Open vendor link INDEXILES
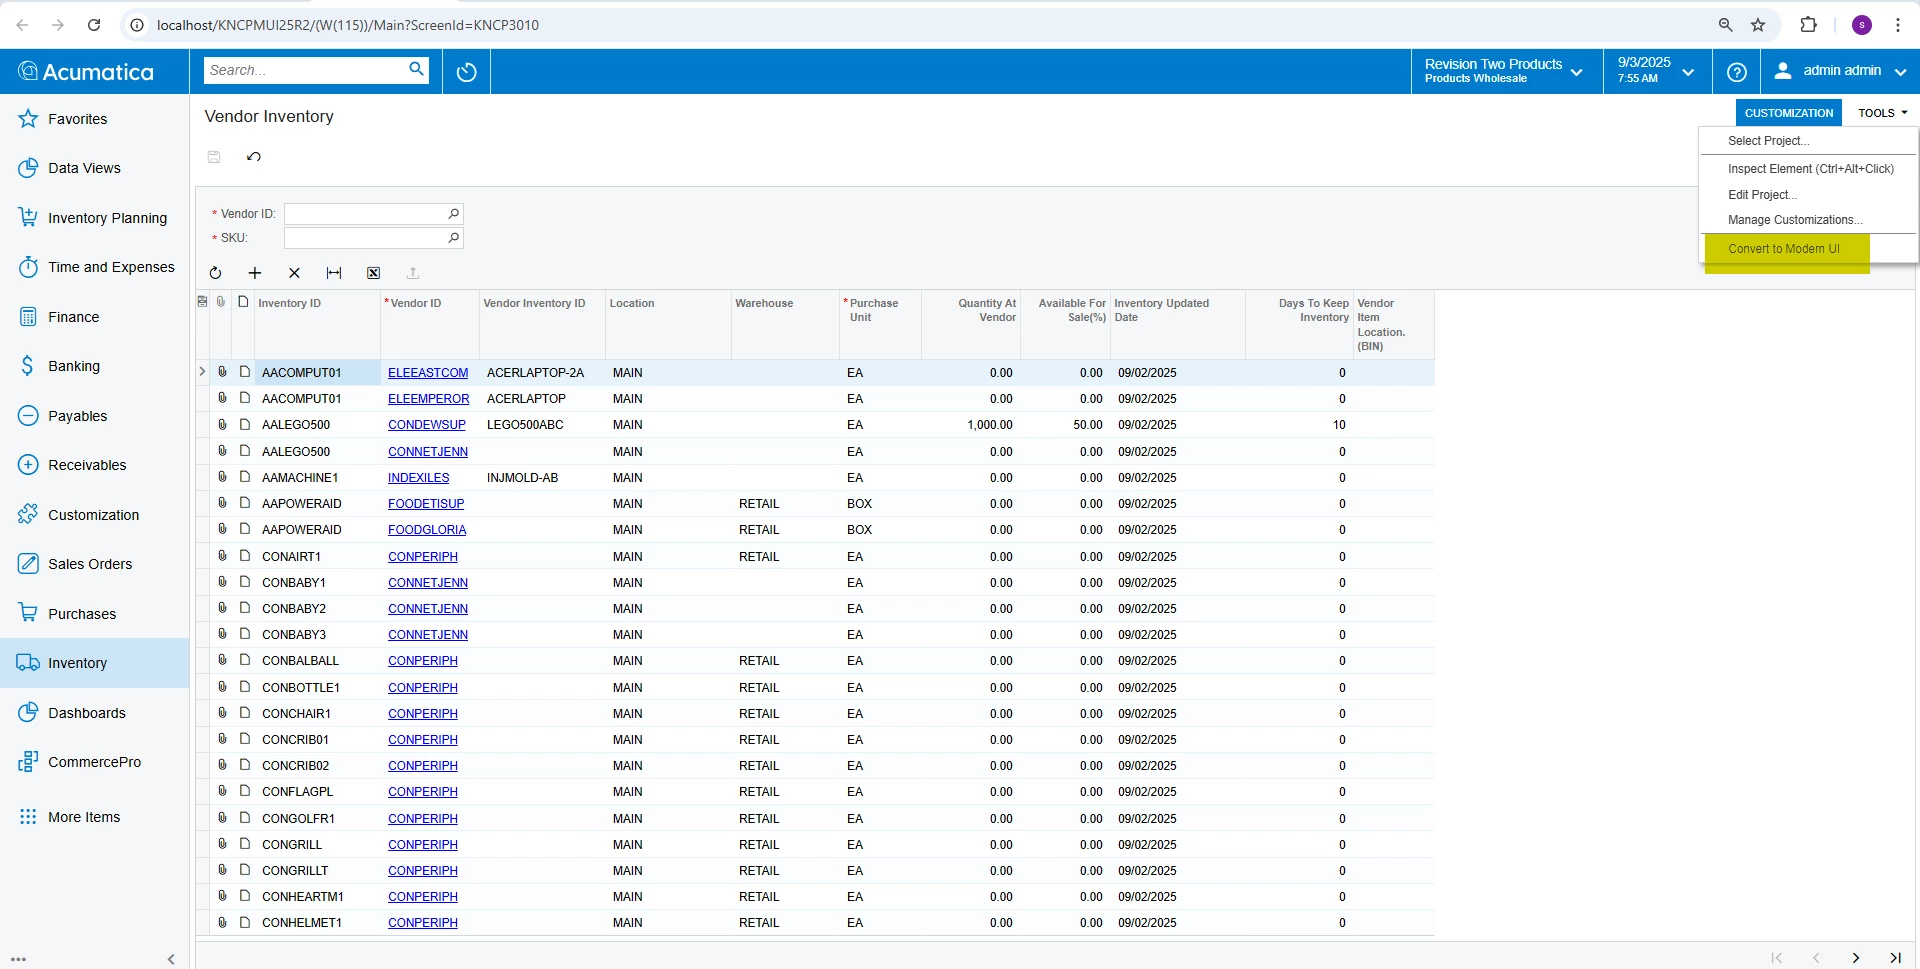Image resolution: width=1920 pixels, height=969 pixels. (x=419, y=478)
